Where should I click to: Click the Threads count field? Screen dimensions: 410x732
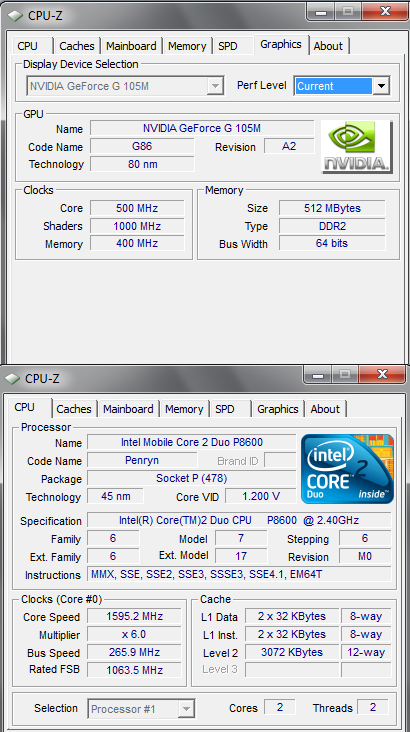coord(373,707)
